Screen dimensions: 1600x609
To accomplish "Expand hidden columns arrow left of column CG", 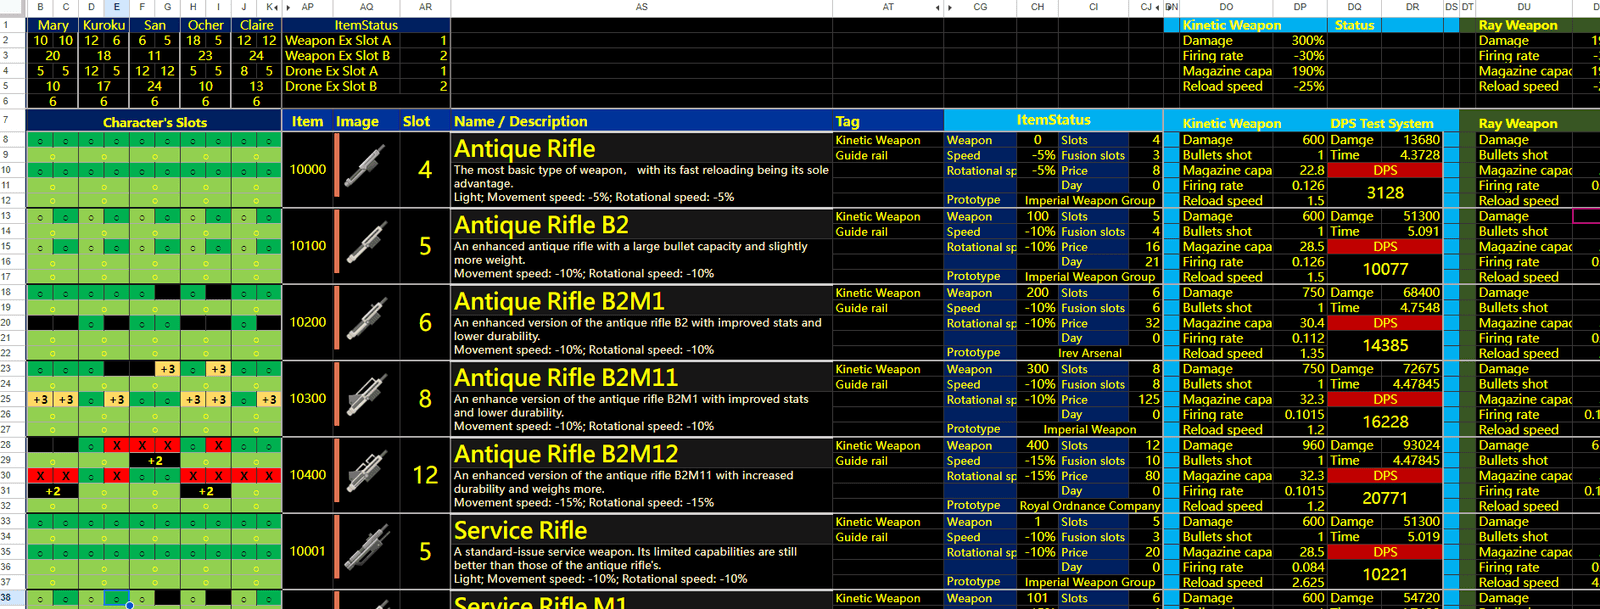I will point(938,7).
